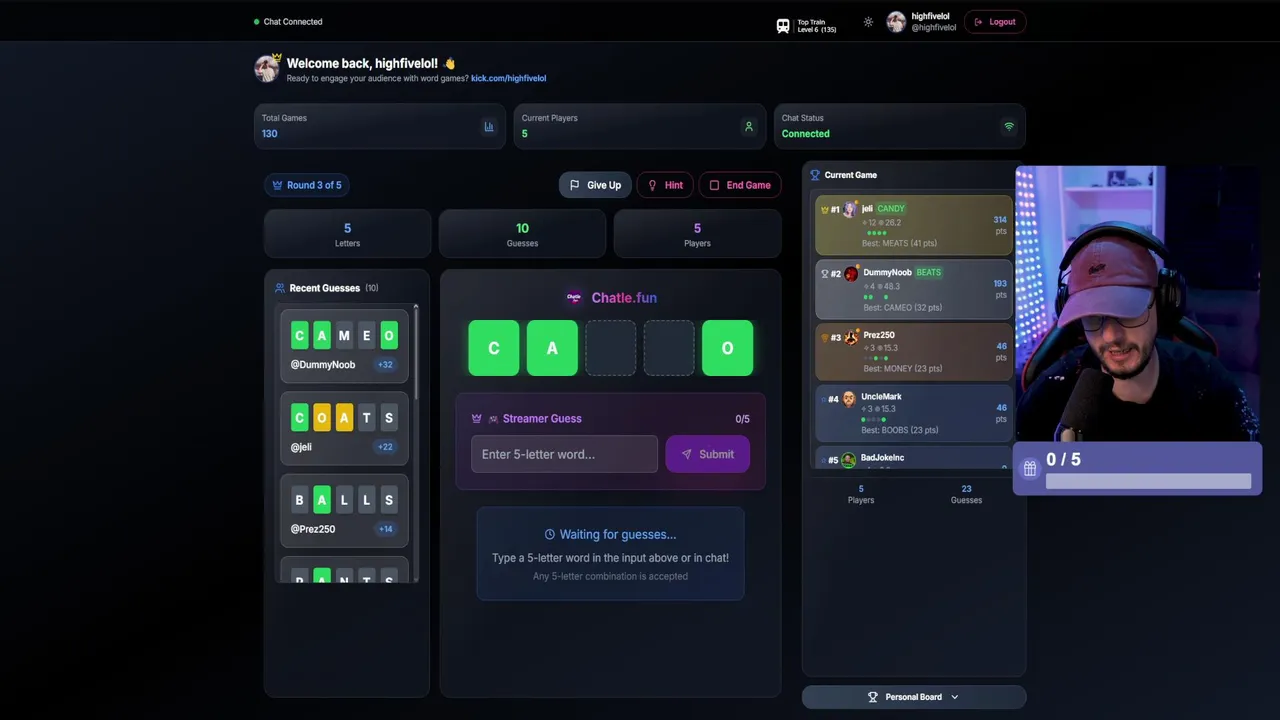The image size is (1280, 720).
Task: Select the #4 UncleMark leaderboard row
Action: [914, 413]
